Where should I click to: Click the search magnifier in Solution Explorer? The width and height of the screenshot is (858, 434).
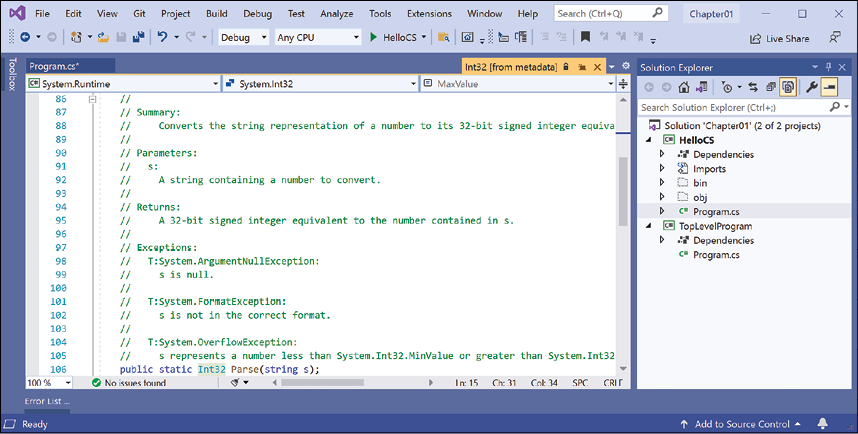(834, 107)
